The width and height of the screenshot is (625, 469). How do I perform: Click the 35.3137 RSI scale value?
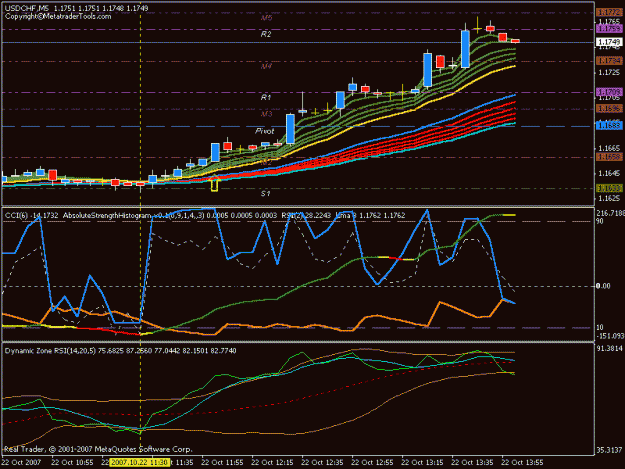pos(609,450)
